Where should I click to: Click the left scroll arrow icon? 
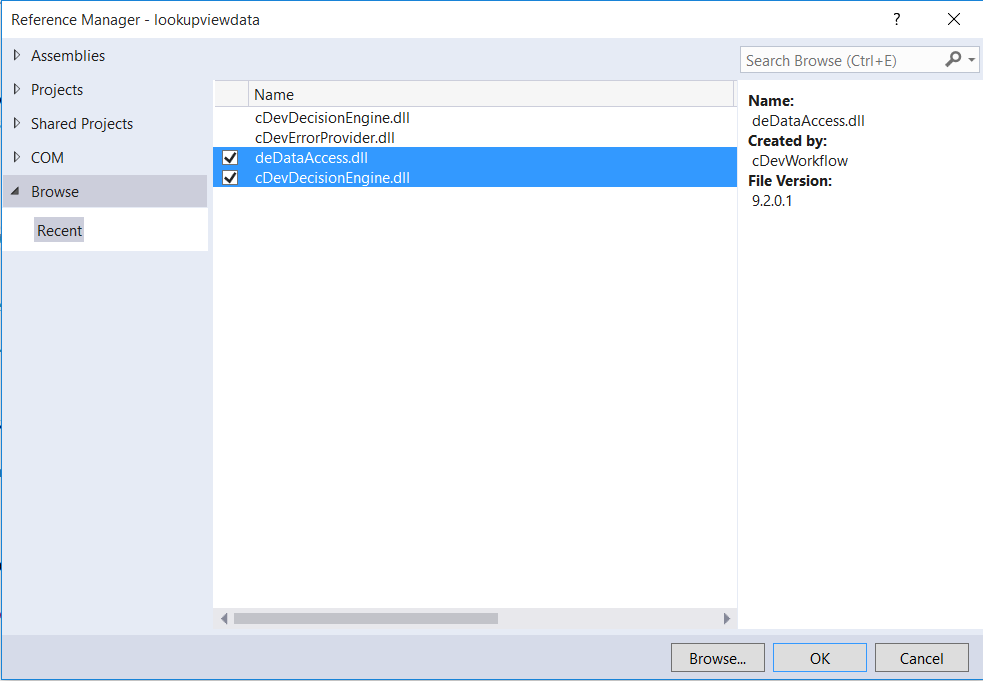coord(223,618)
